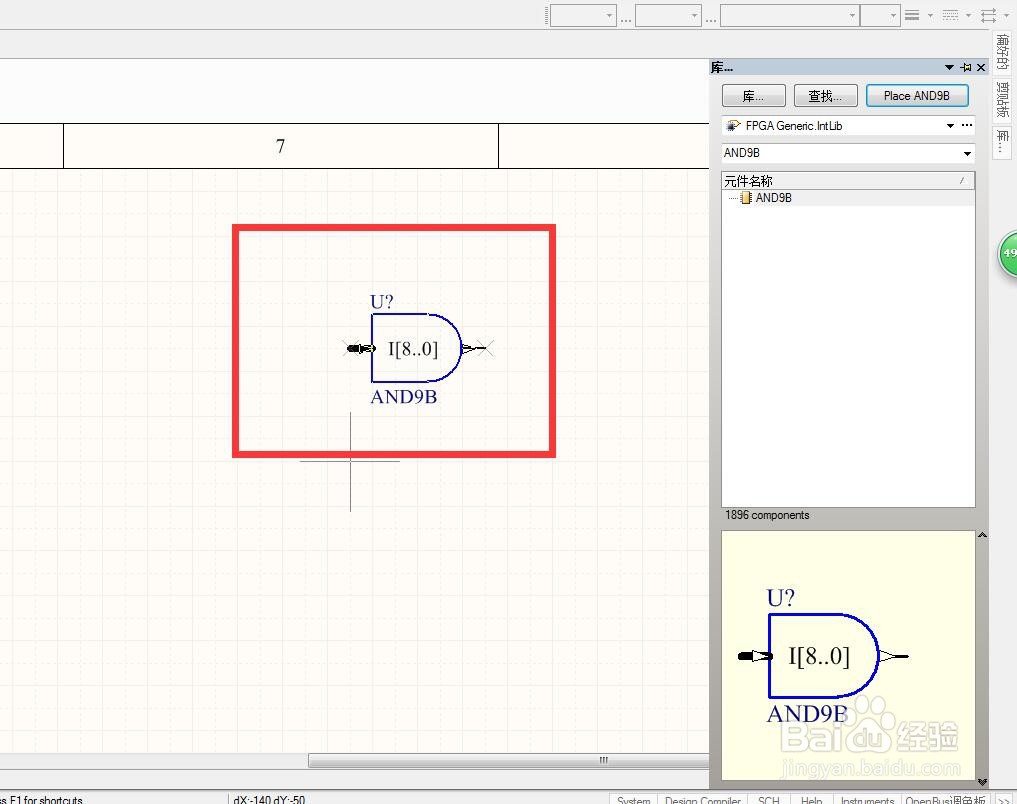This screenshot has height=804, width=1017.
Task: Click the dashed line style icon
Action: [x=950, y=15]
